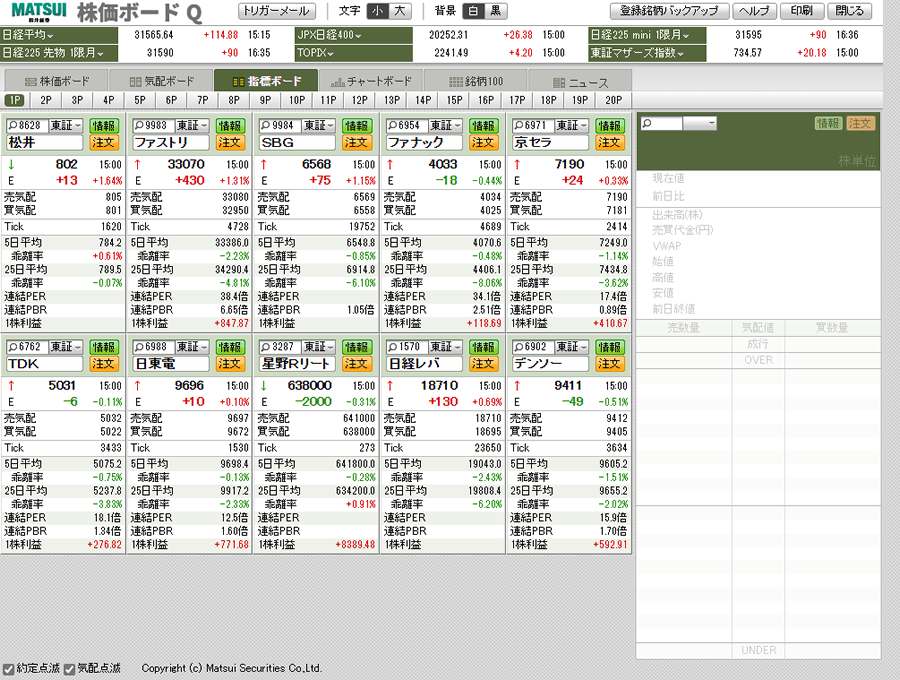The width and height of the screenshot is (900, 680).
Task: Open the 東証 market dropdown for デンソー
Action: coord(571,347)
